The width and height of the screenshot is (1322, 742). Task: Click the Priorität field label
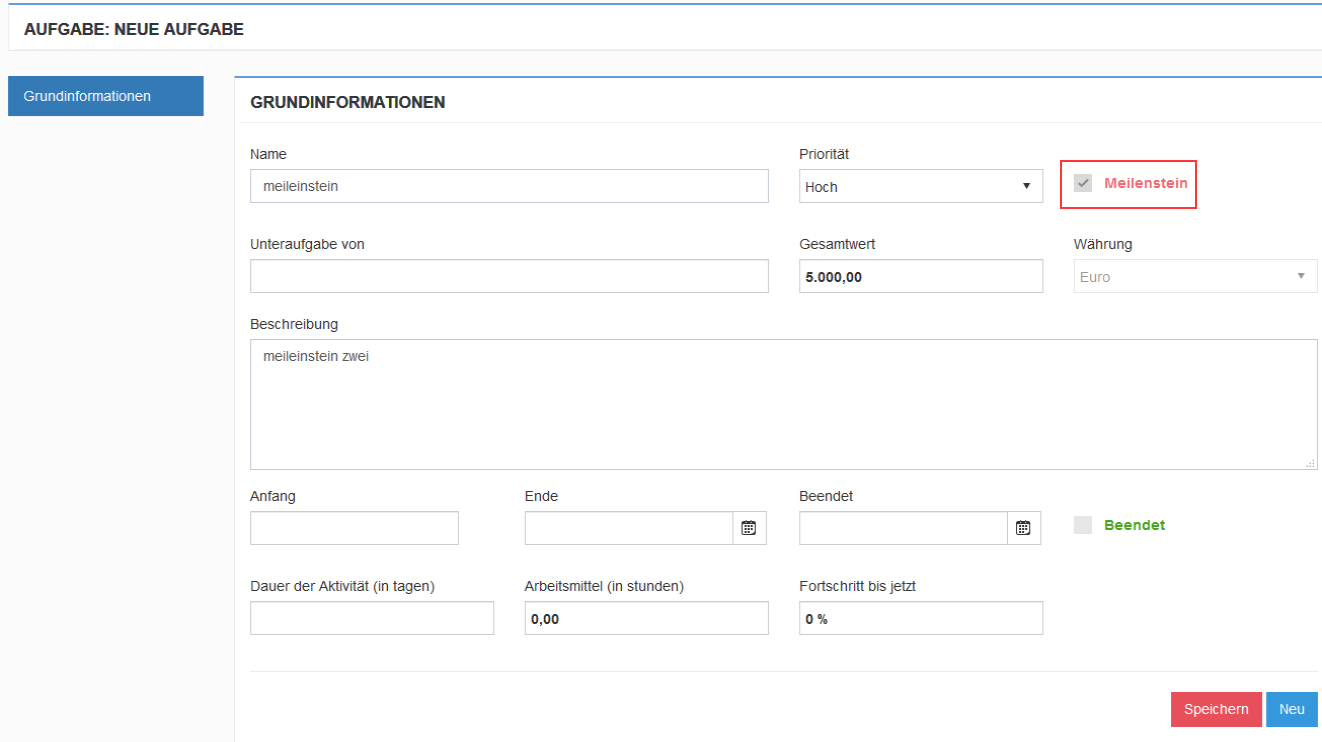coord(824,154)
